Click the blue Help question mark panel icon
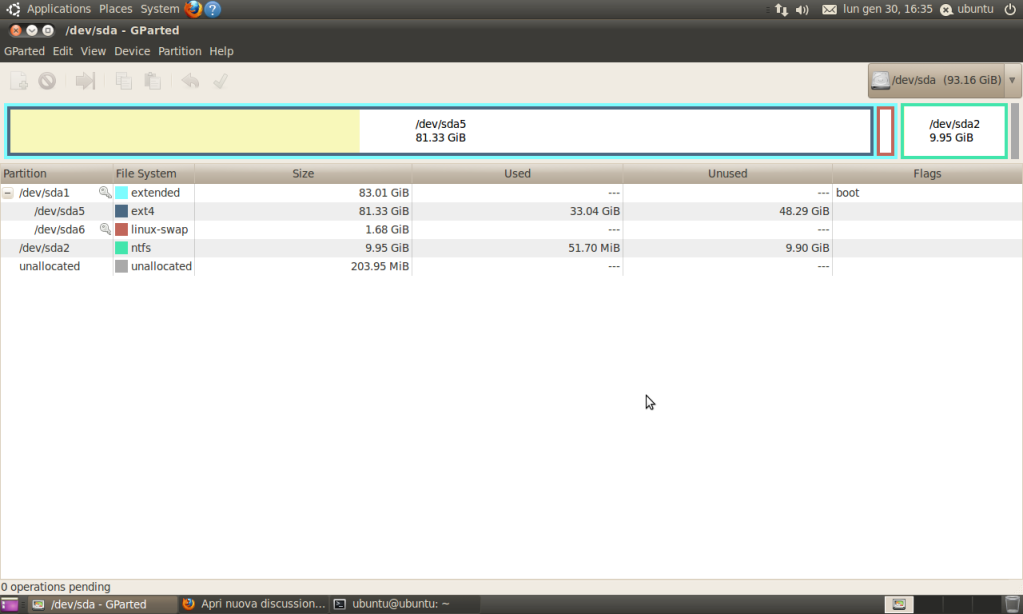The width and height of the screenshot is (1023, 614). (213, 9)
